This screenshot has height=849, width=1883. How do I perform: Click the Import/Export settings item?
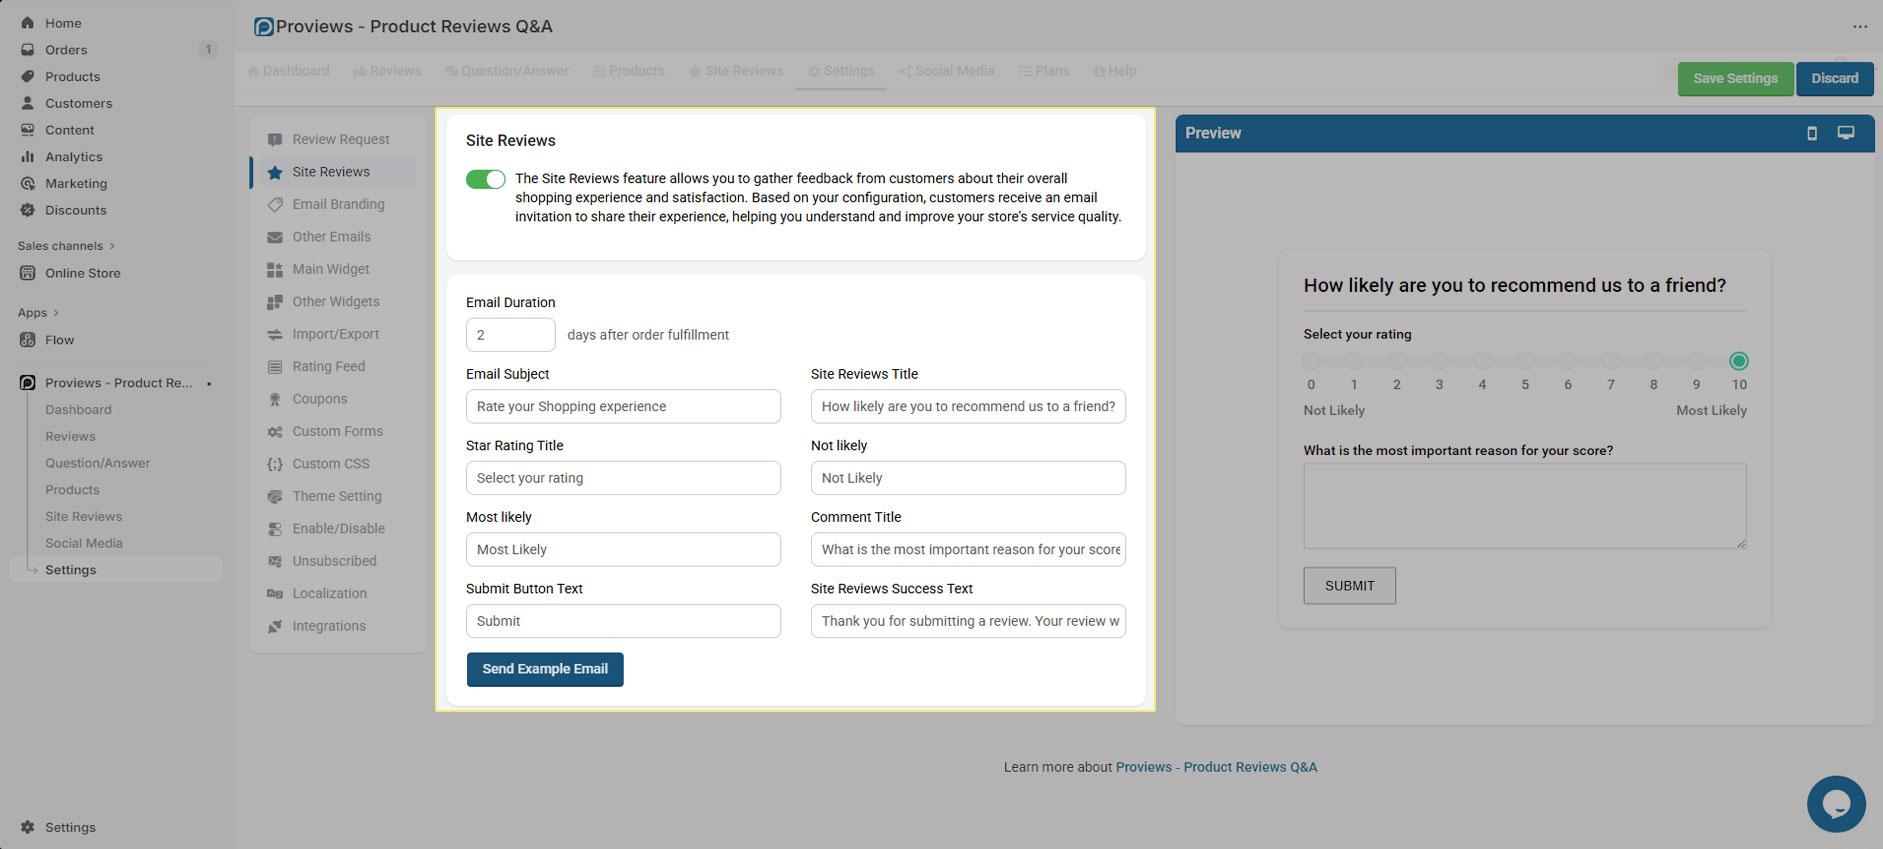334,334
